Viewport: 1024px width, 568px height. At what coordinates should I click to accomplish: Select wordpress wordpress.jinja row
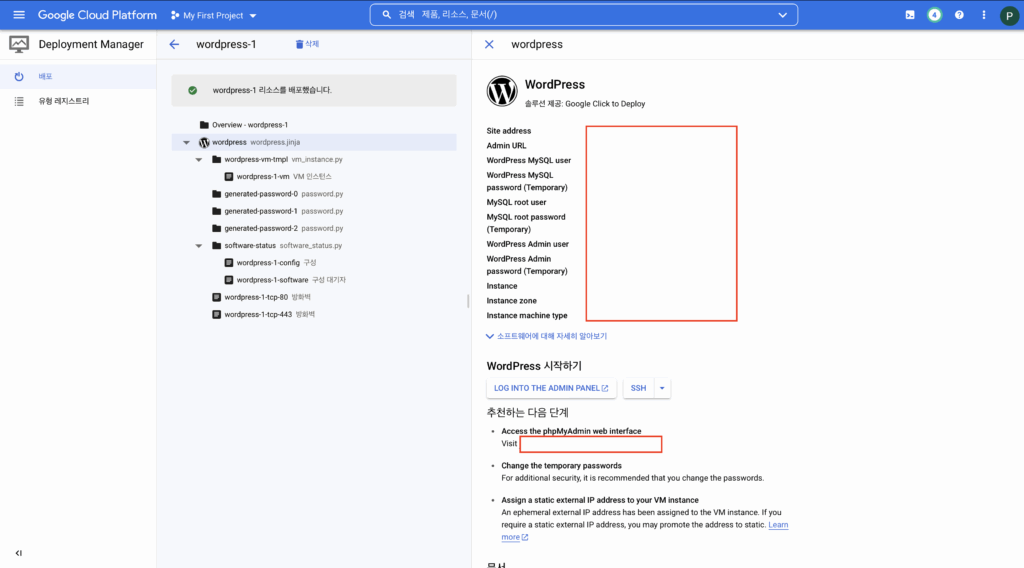tap(314, 142)
